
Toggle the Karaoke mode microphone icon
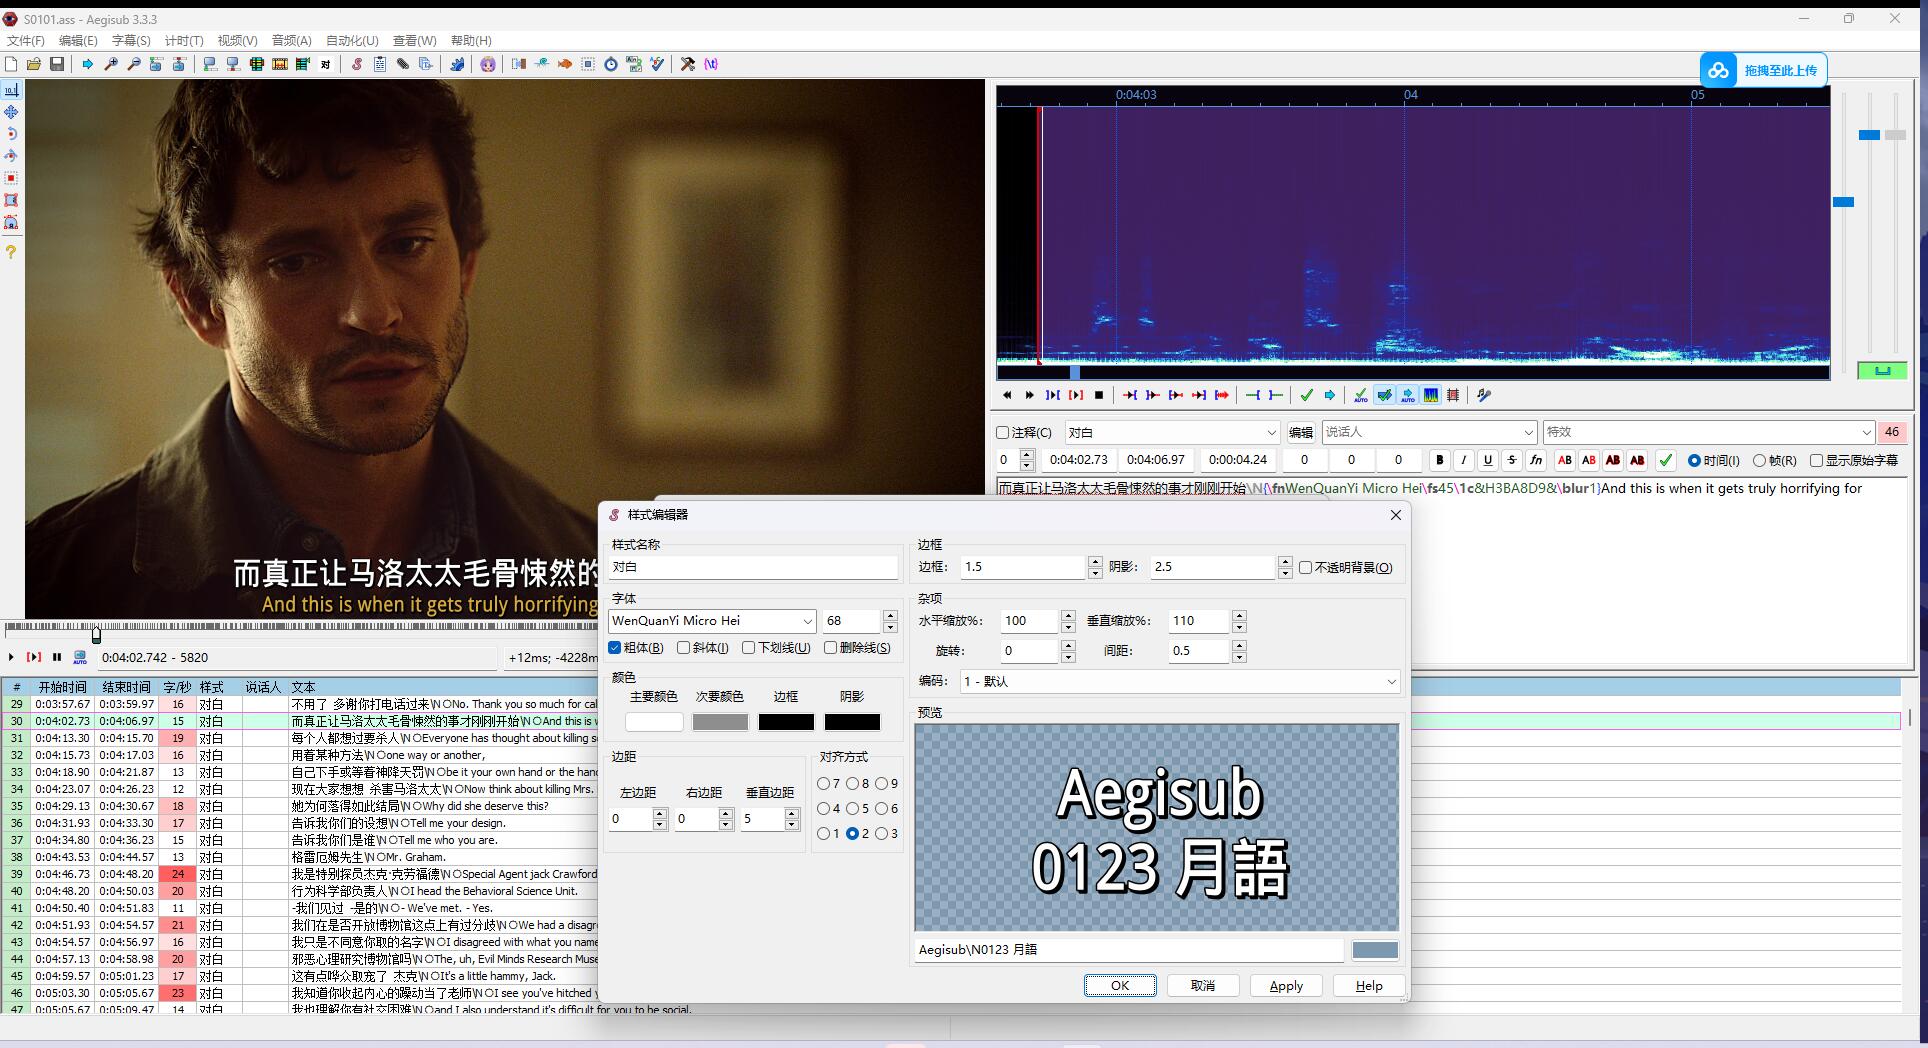(1484, 396)
